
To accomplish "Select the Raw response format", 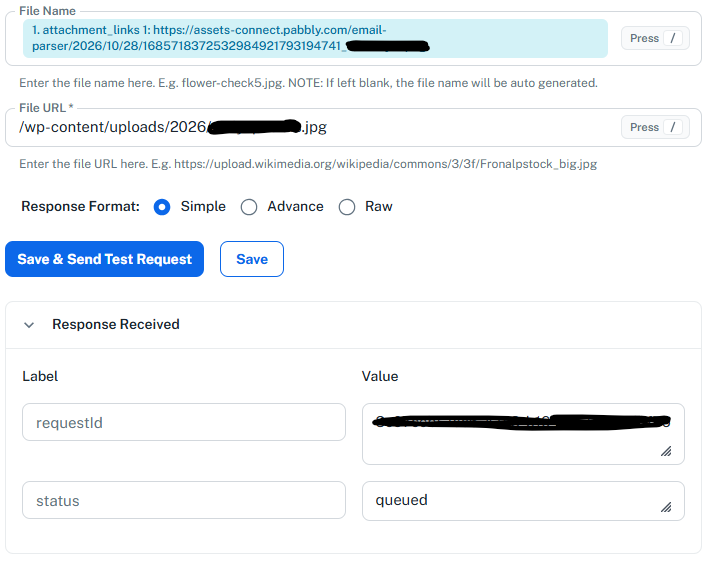I will (347, 207).
